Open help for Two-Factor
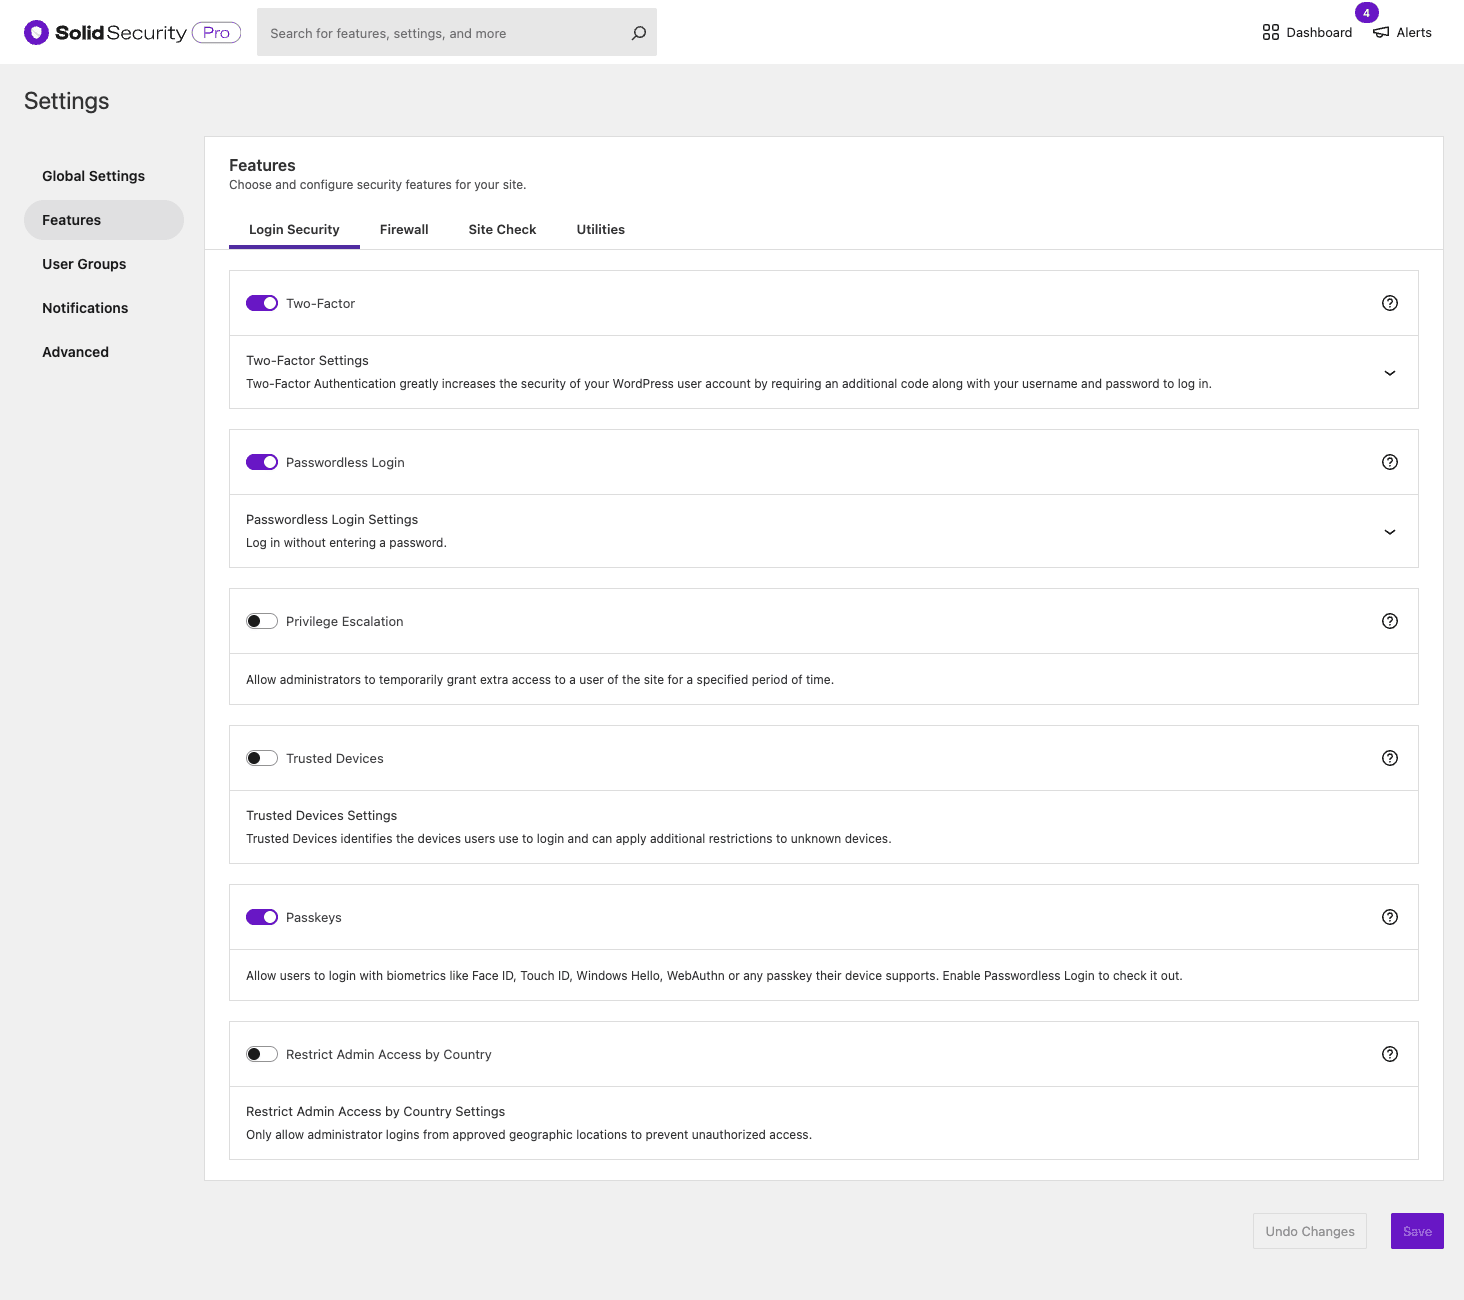The width and height of the screenshot is (1464, 1300). click(x=1390, y=303)
